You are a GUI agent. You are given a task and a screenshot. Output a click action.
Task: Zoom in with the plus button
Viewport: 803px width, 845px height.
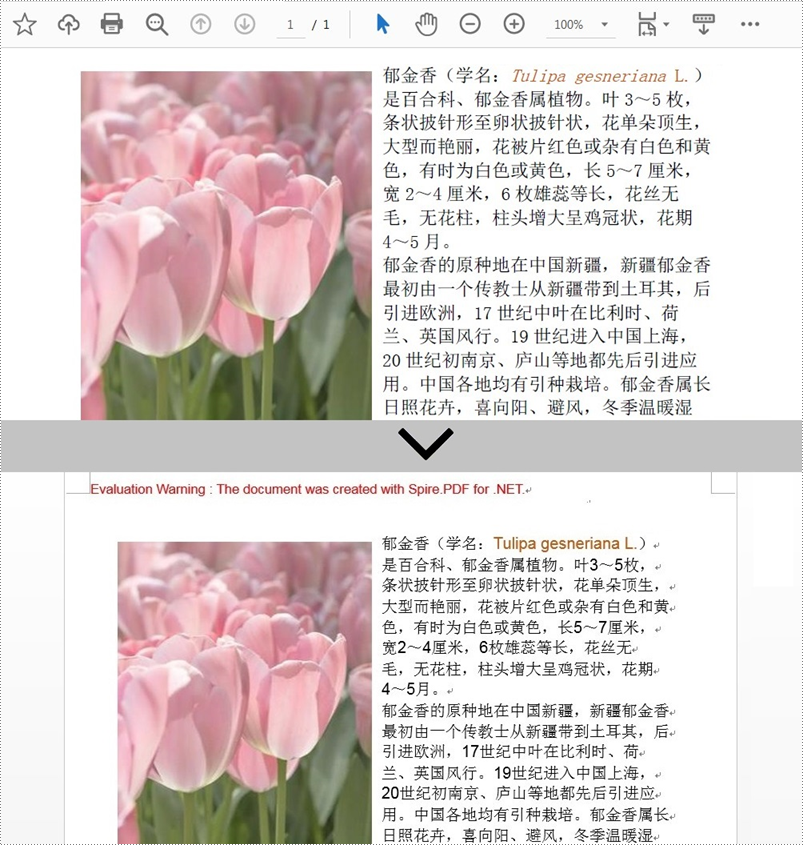tap(514, 24)
